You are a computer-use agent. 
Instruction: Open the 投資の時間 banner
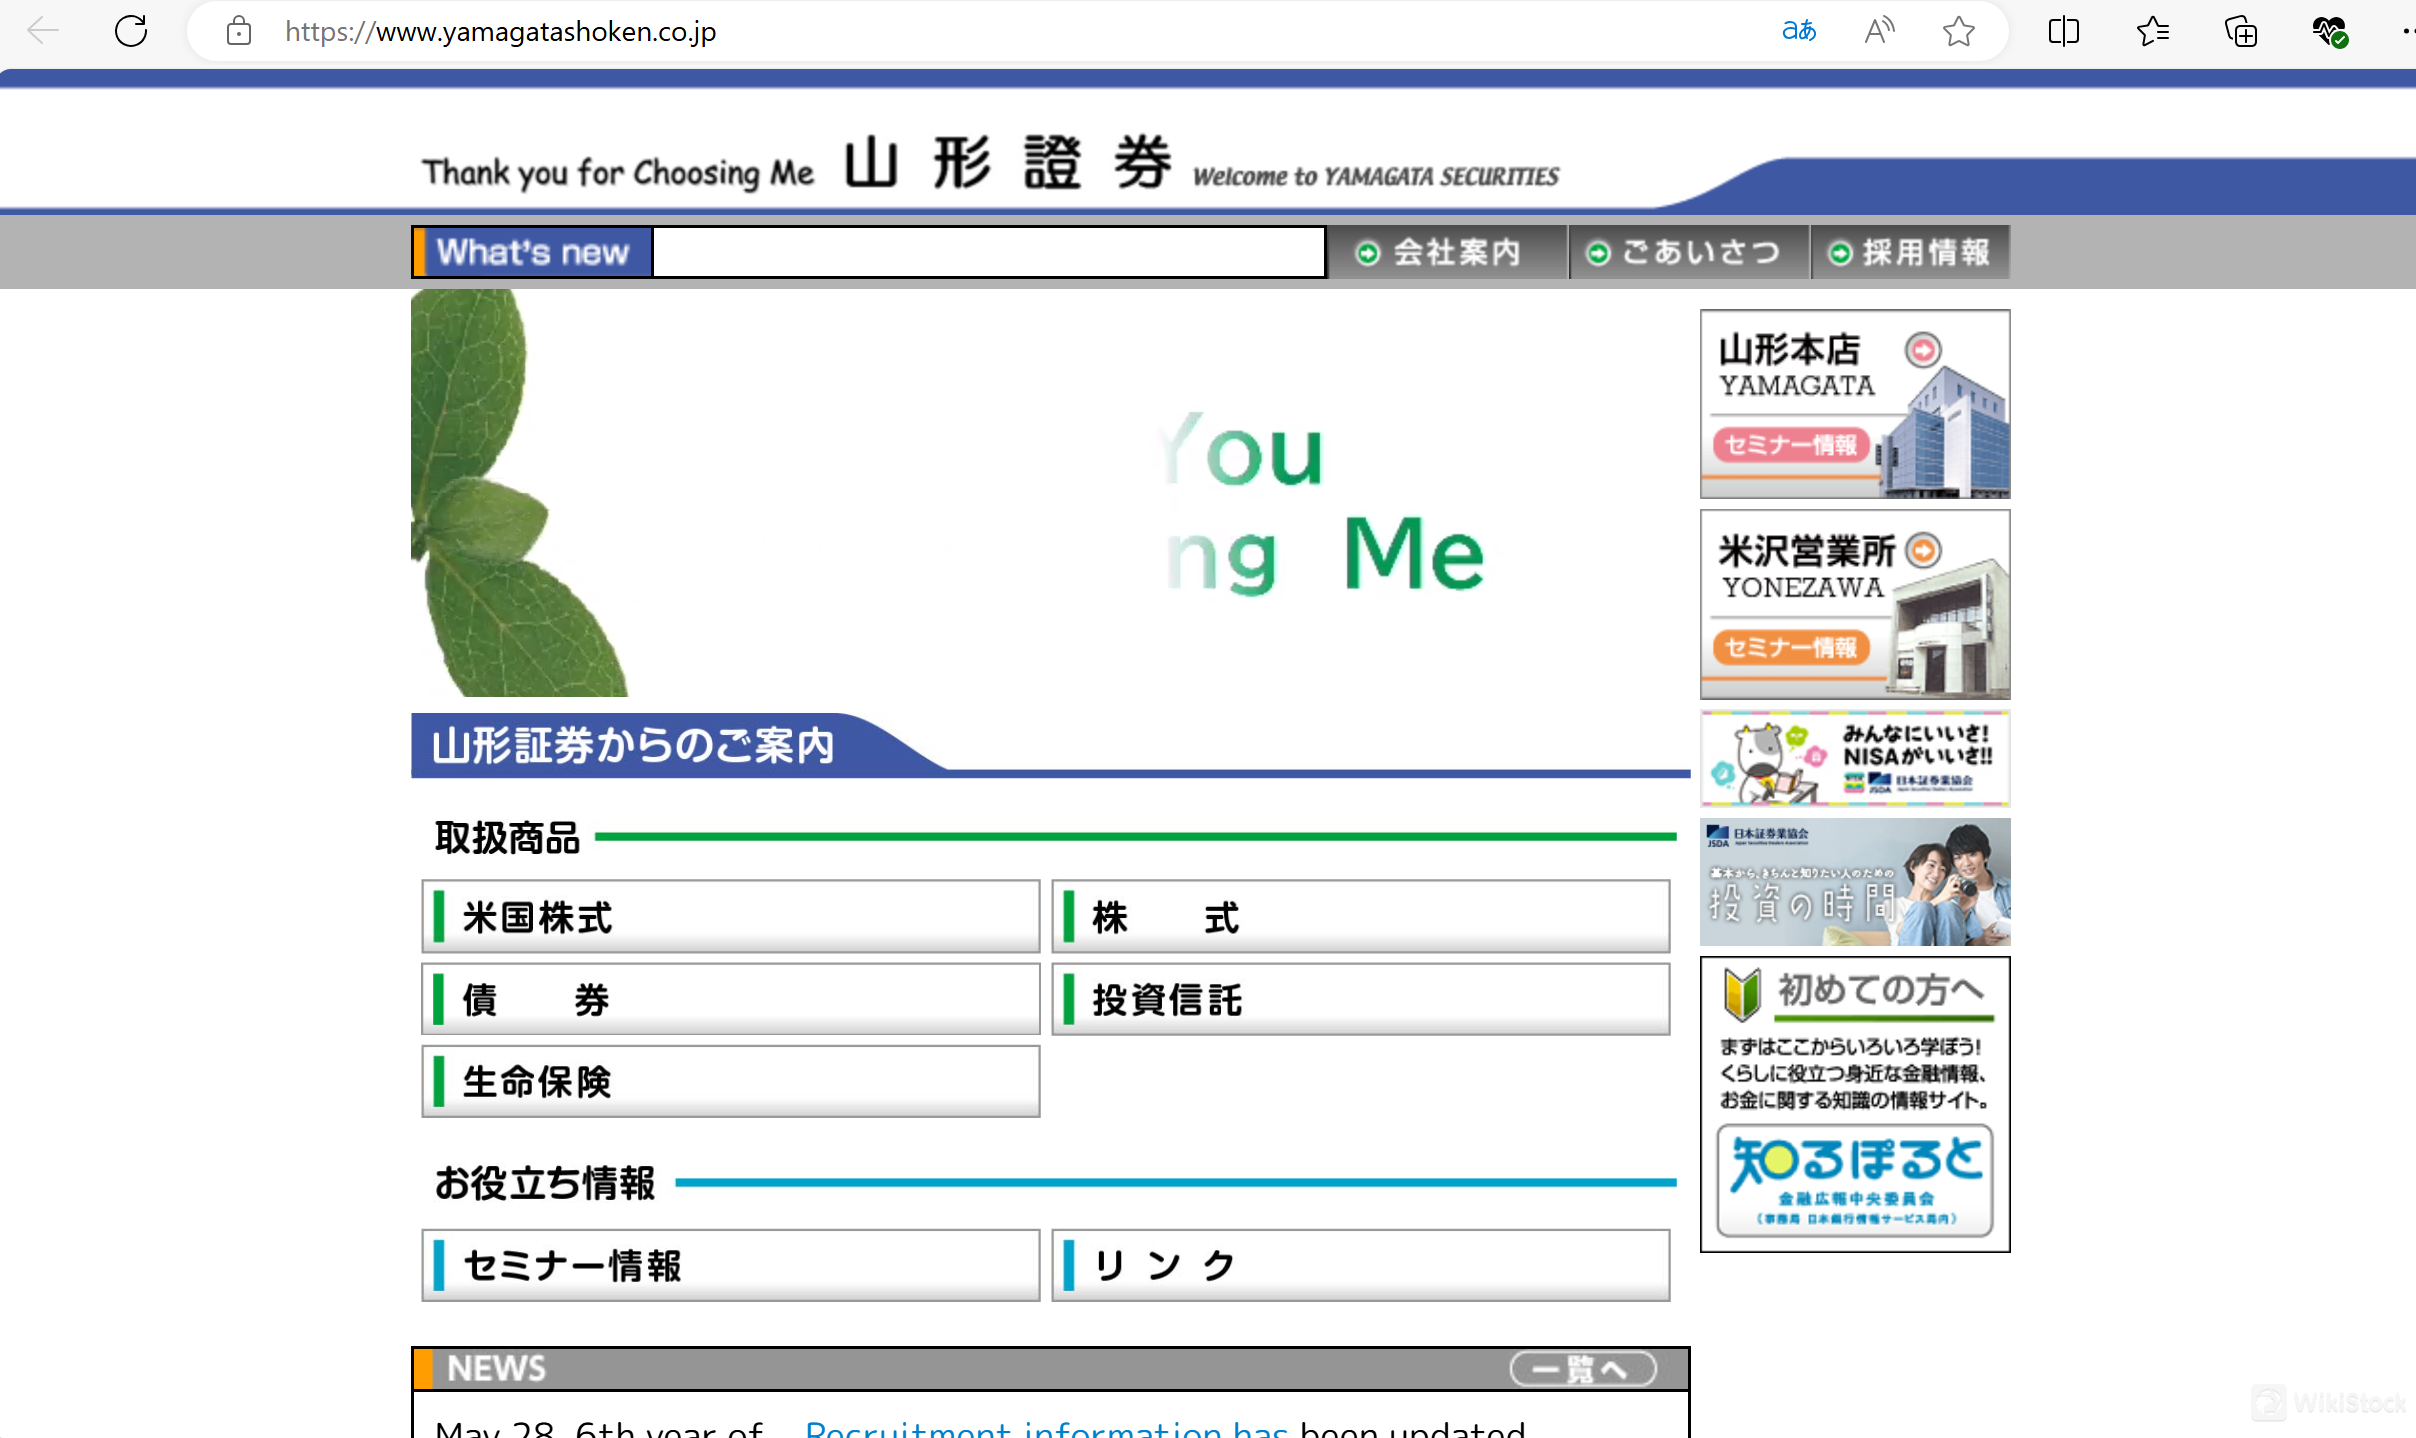[1855, 882]
